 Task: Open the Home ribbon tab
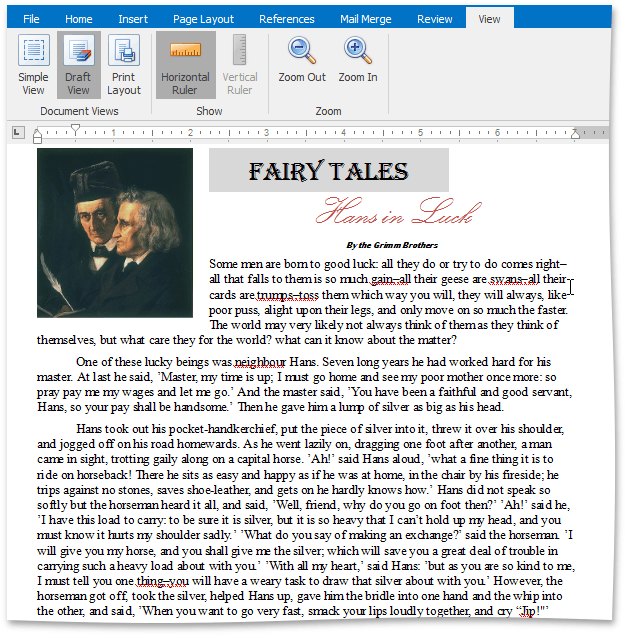pos(79,19)
